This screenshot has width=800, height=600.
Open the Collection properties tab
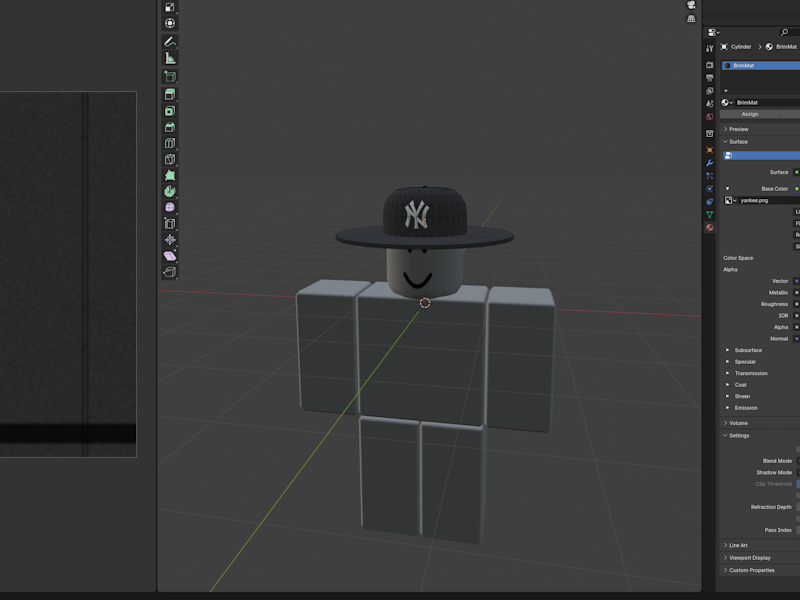(x=709, y=134)
